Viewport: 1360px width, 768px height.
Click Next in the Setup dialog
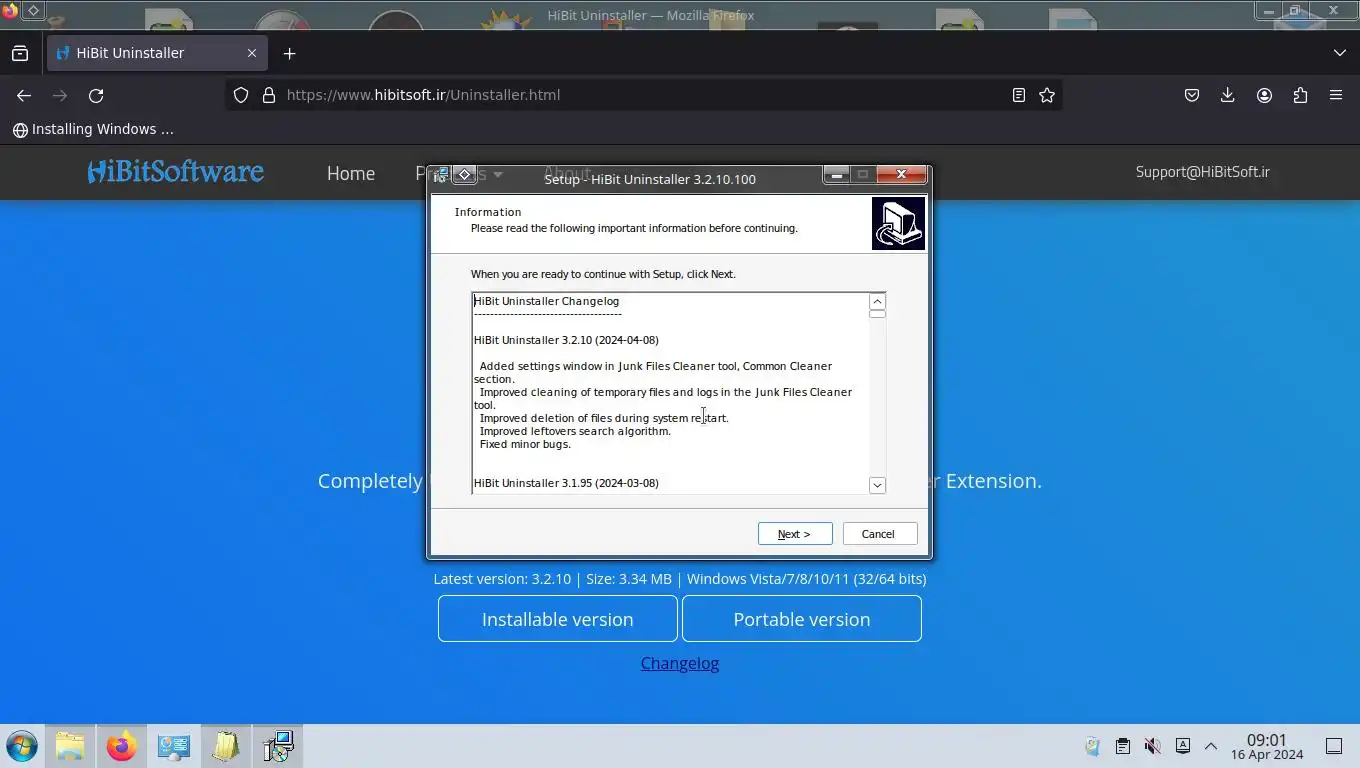coord(795,534)
